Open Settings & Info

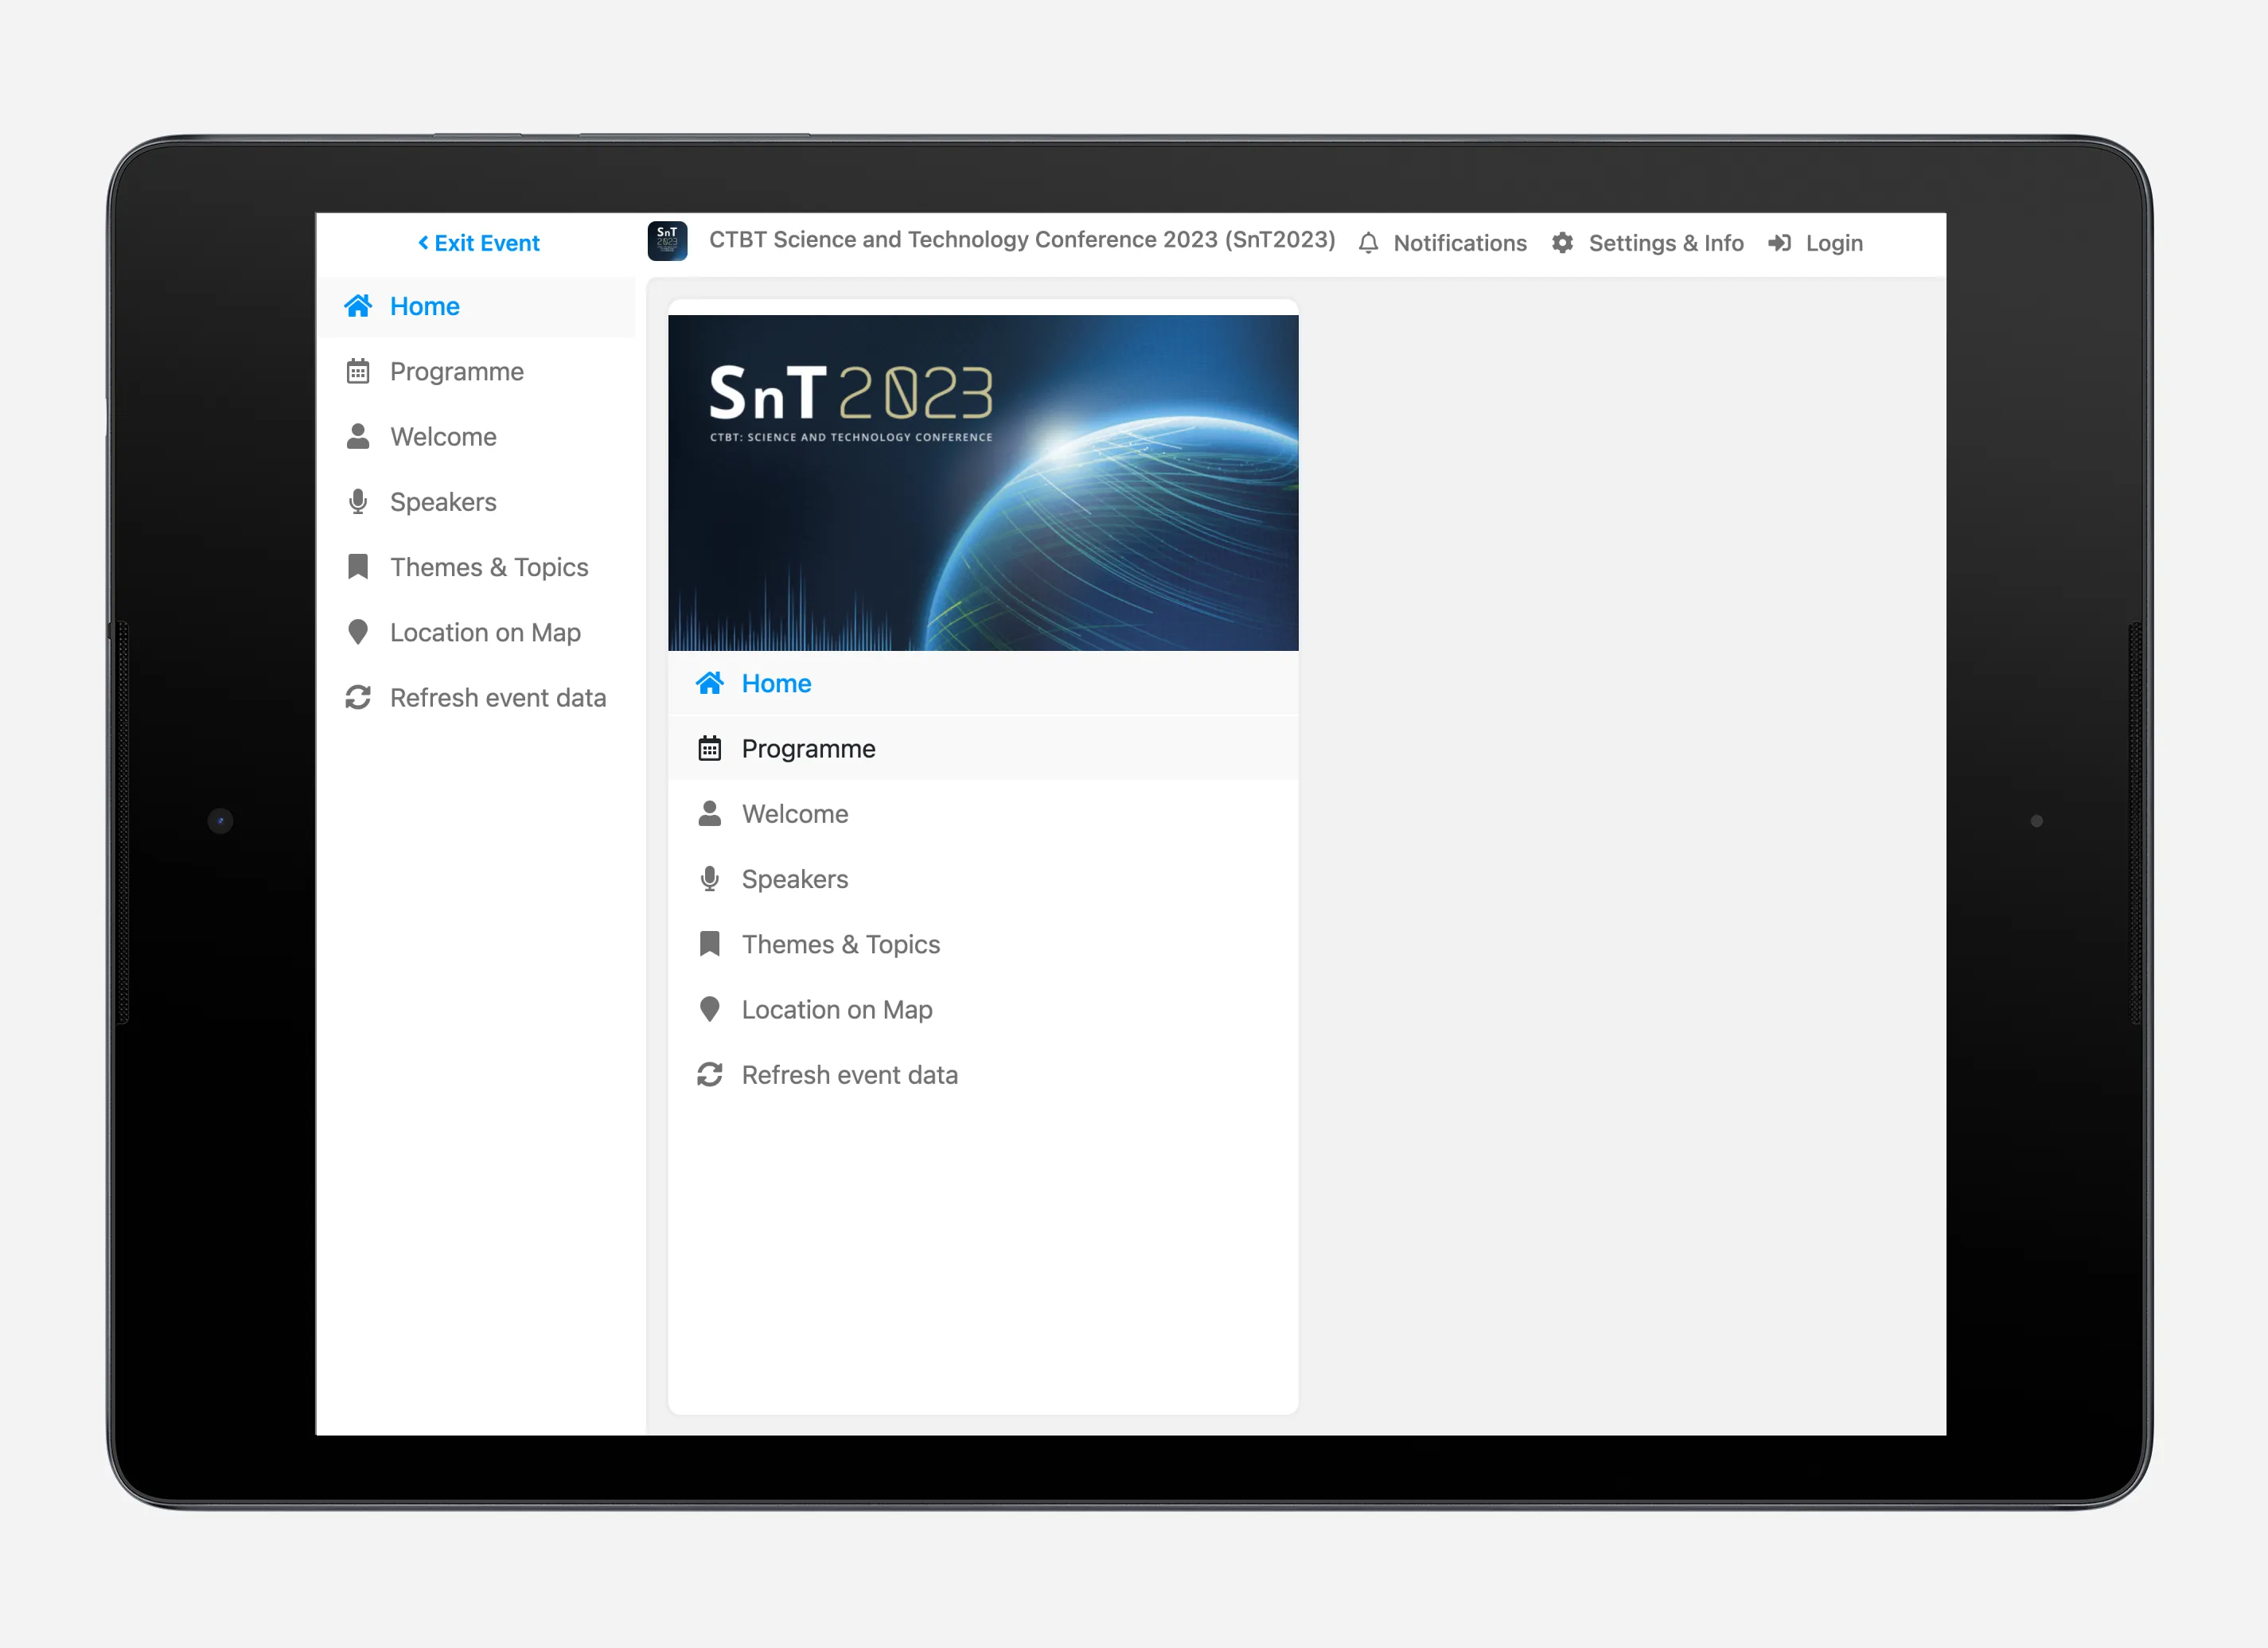pos(1647,243)
